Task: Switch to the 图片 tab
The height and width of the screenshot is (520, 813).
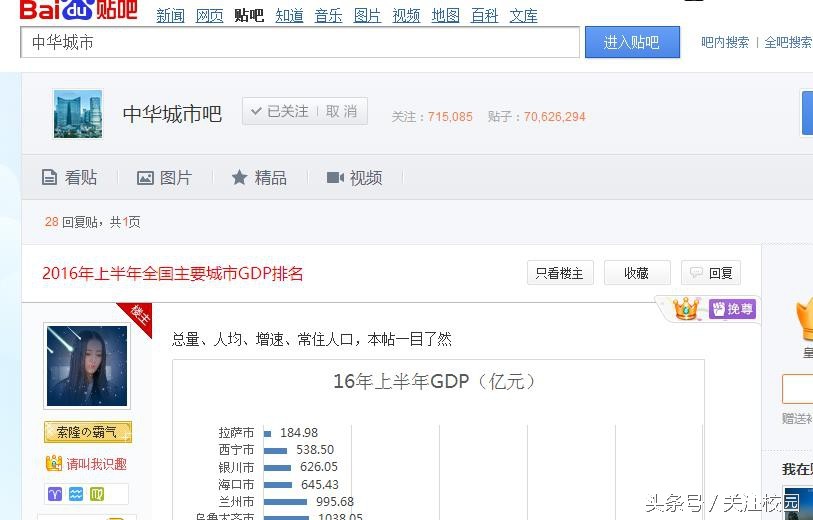Action: point(165,177)
